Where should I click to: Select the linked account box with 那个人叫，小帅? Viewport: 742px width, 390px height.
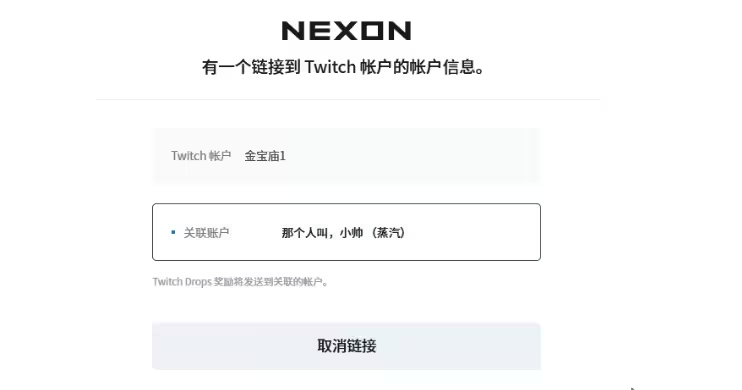pyautogui.click(x=346, y=232)
